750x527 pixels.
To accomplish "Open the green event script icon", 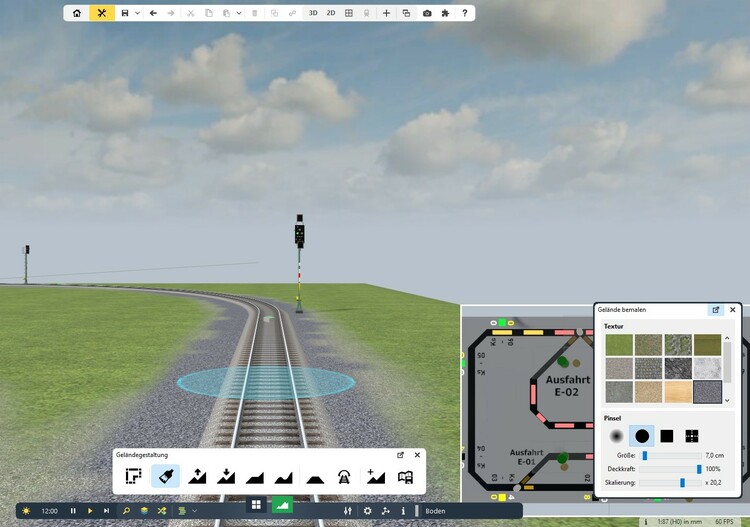I will tap(182, 511).
